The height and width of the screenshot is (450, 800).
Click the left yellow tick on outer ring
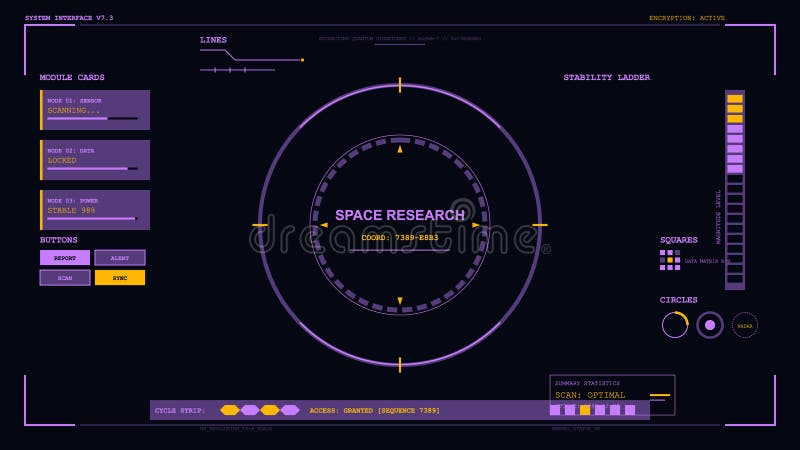click(260, 225)
